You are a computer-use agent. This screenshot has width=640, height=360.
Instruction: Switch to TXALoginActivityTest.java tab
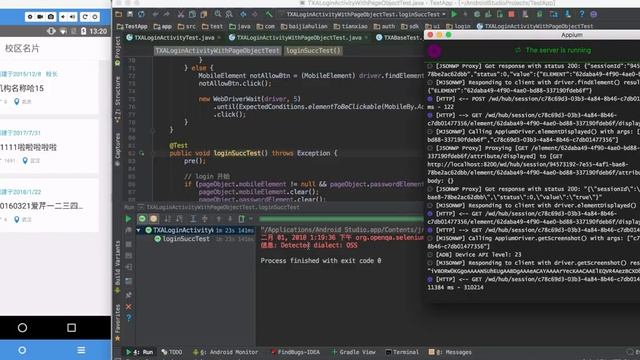click(x=174, y=38)
